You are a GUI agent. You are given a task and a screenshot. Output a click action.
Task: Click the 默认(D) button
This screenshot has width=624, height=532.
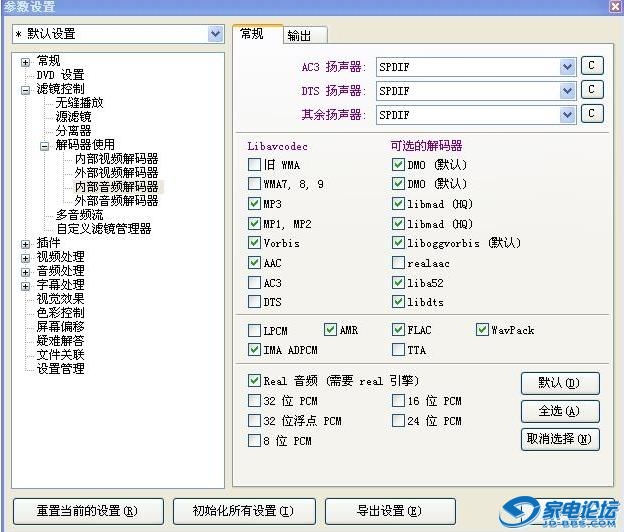tap(560, 383)
